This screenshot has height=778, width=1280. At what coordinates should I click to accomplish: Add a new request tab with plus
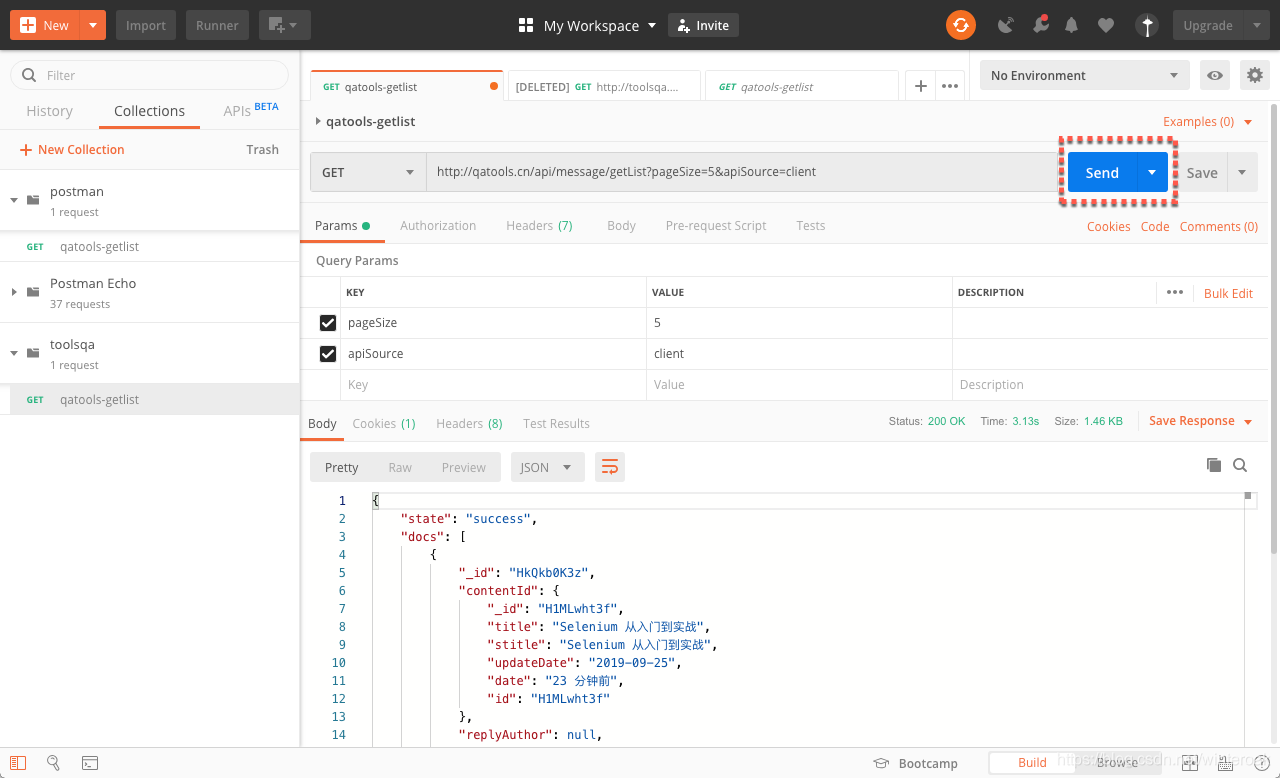tap(921, 86)
